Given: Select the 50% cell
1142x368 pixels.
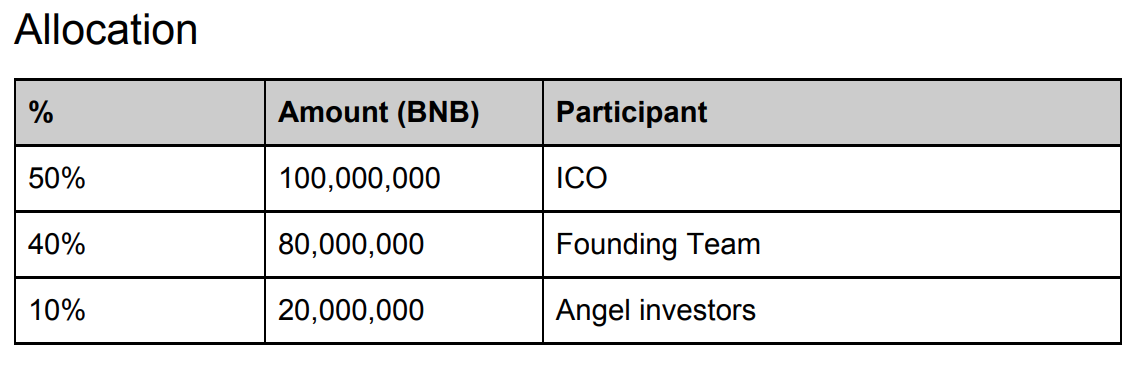Looking at the screenshot, I should [140, 179].
